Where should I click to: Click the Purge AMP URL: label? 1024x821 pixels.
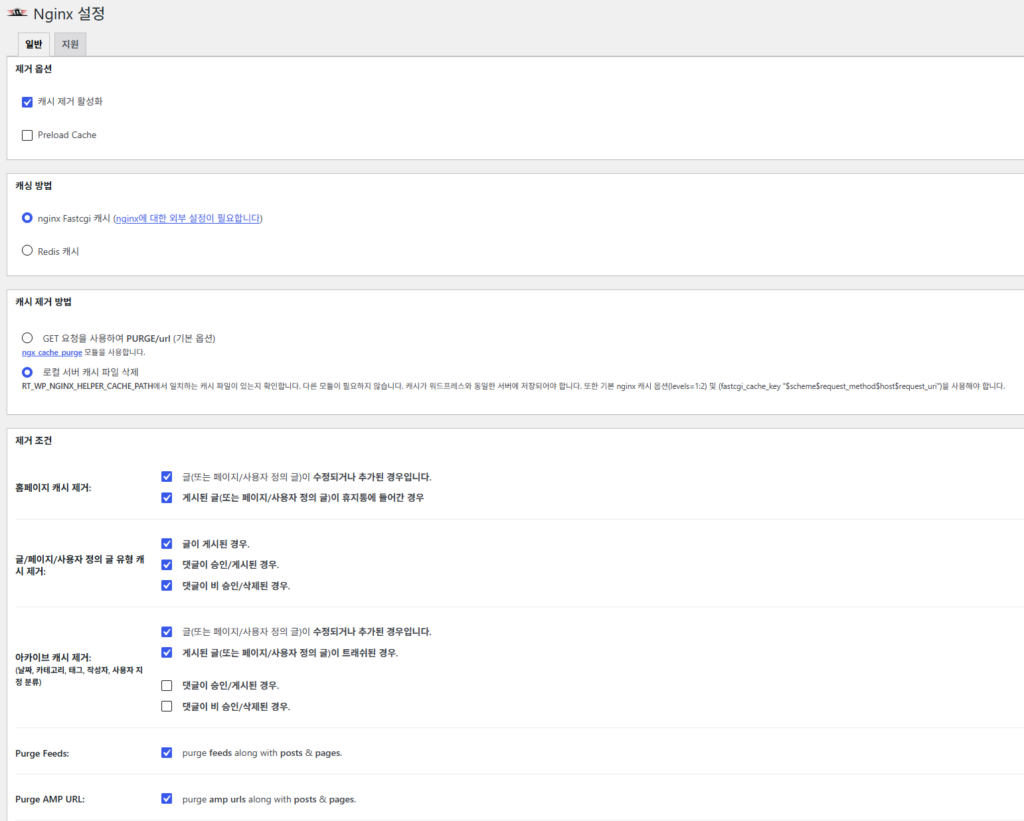coord(50,799)
